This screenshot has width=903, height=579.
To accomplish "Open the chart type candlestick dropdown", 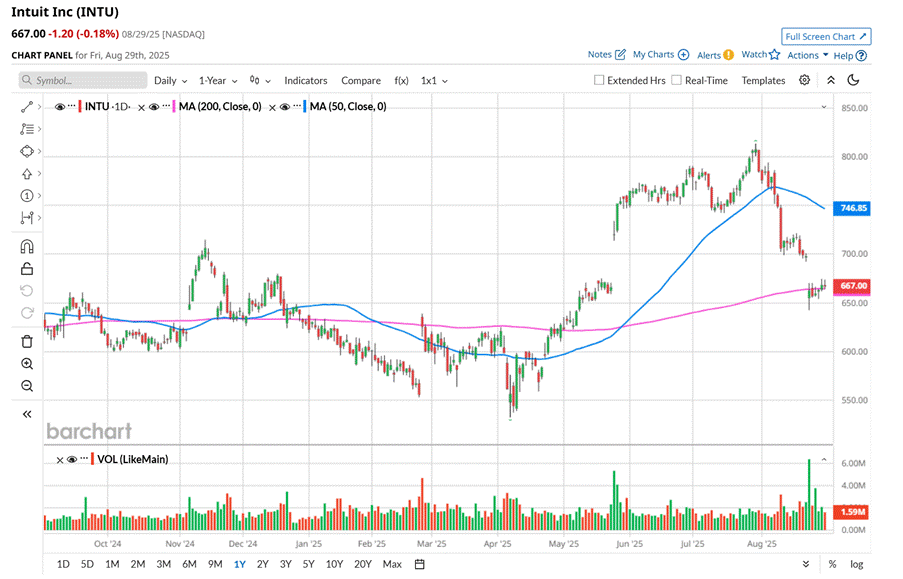I will tap(260, 81).
